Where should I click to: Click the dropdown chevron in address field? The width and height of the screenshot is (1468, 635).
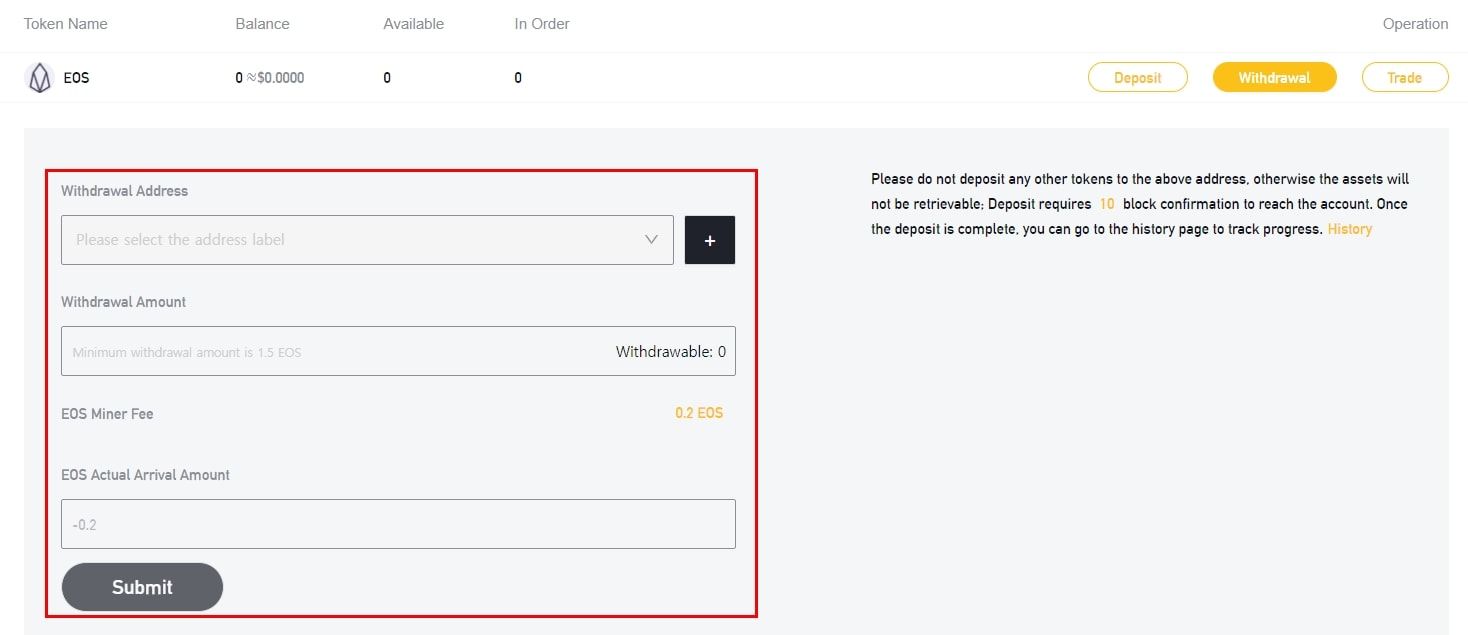point(651,240)
